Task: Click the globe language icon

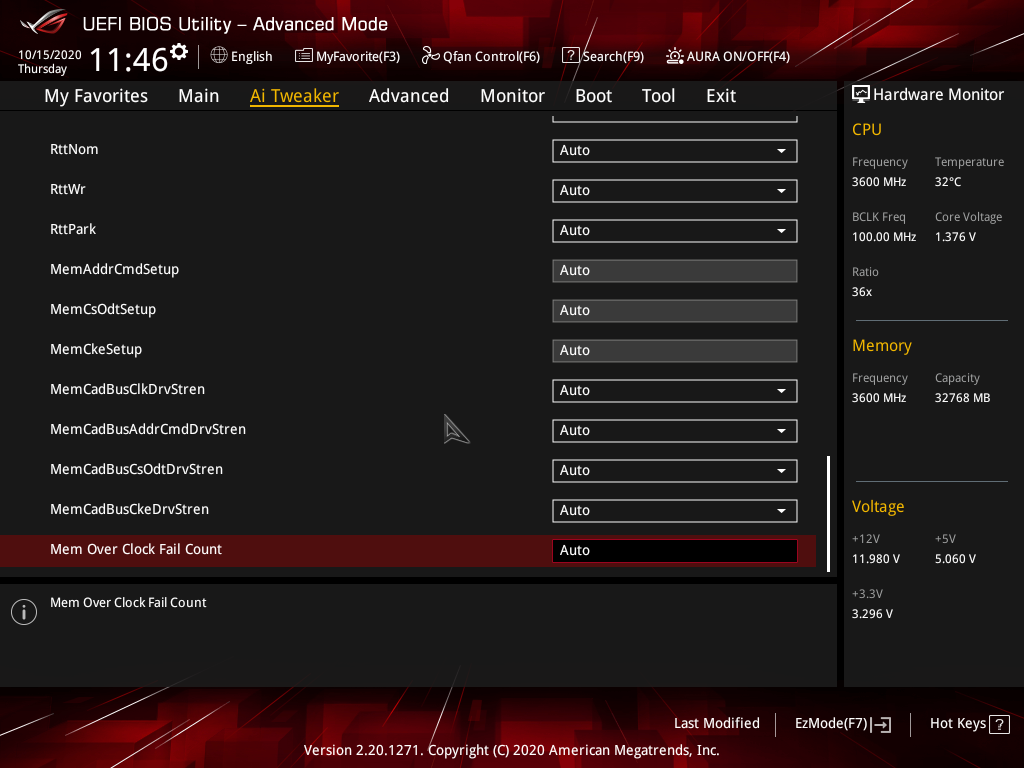Action: pos(219,56)
